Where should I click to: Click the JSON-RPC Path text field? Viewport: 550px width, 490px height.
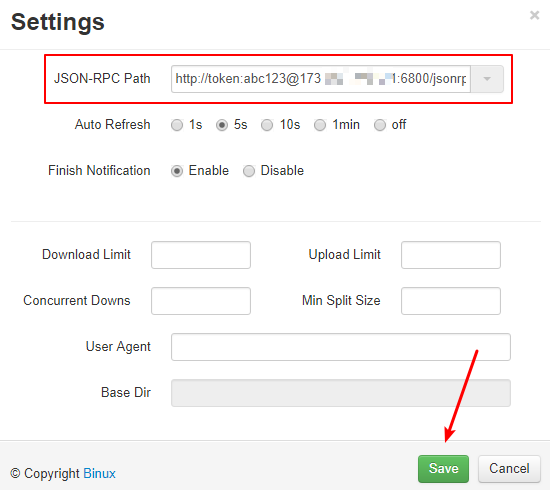click(321, 79)
